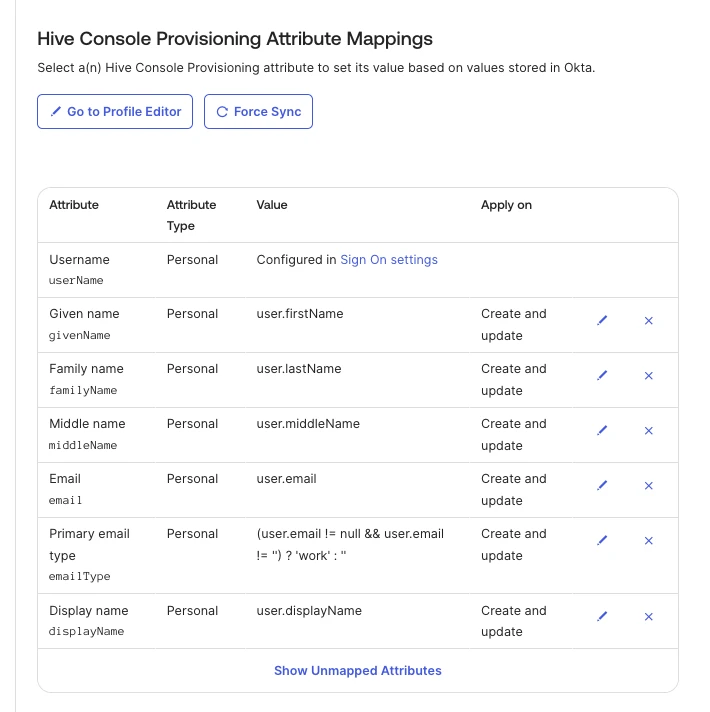Click the emailType expression value
The image size is (710, 712).
350,544
